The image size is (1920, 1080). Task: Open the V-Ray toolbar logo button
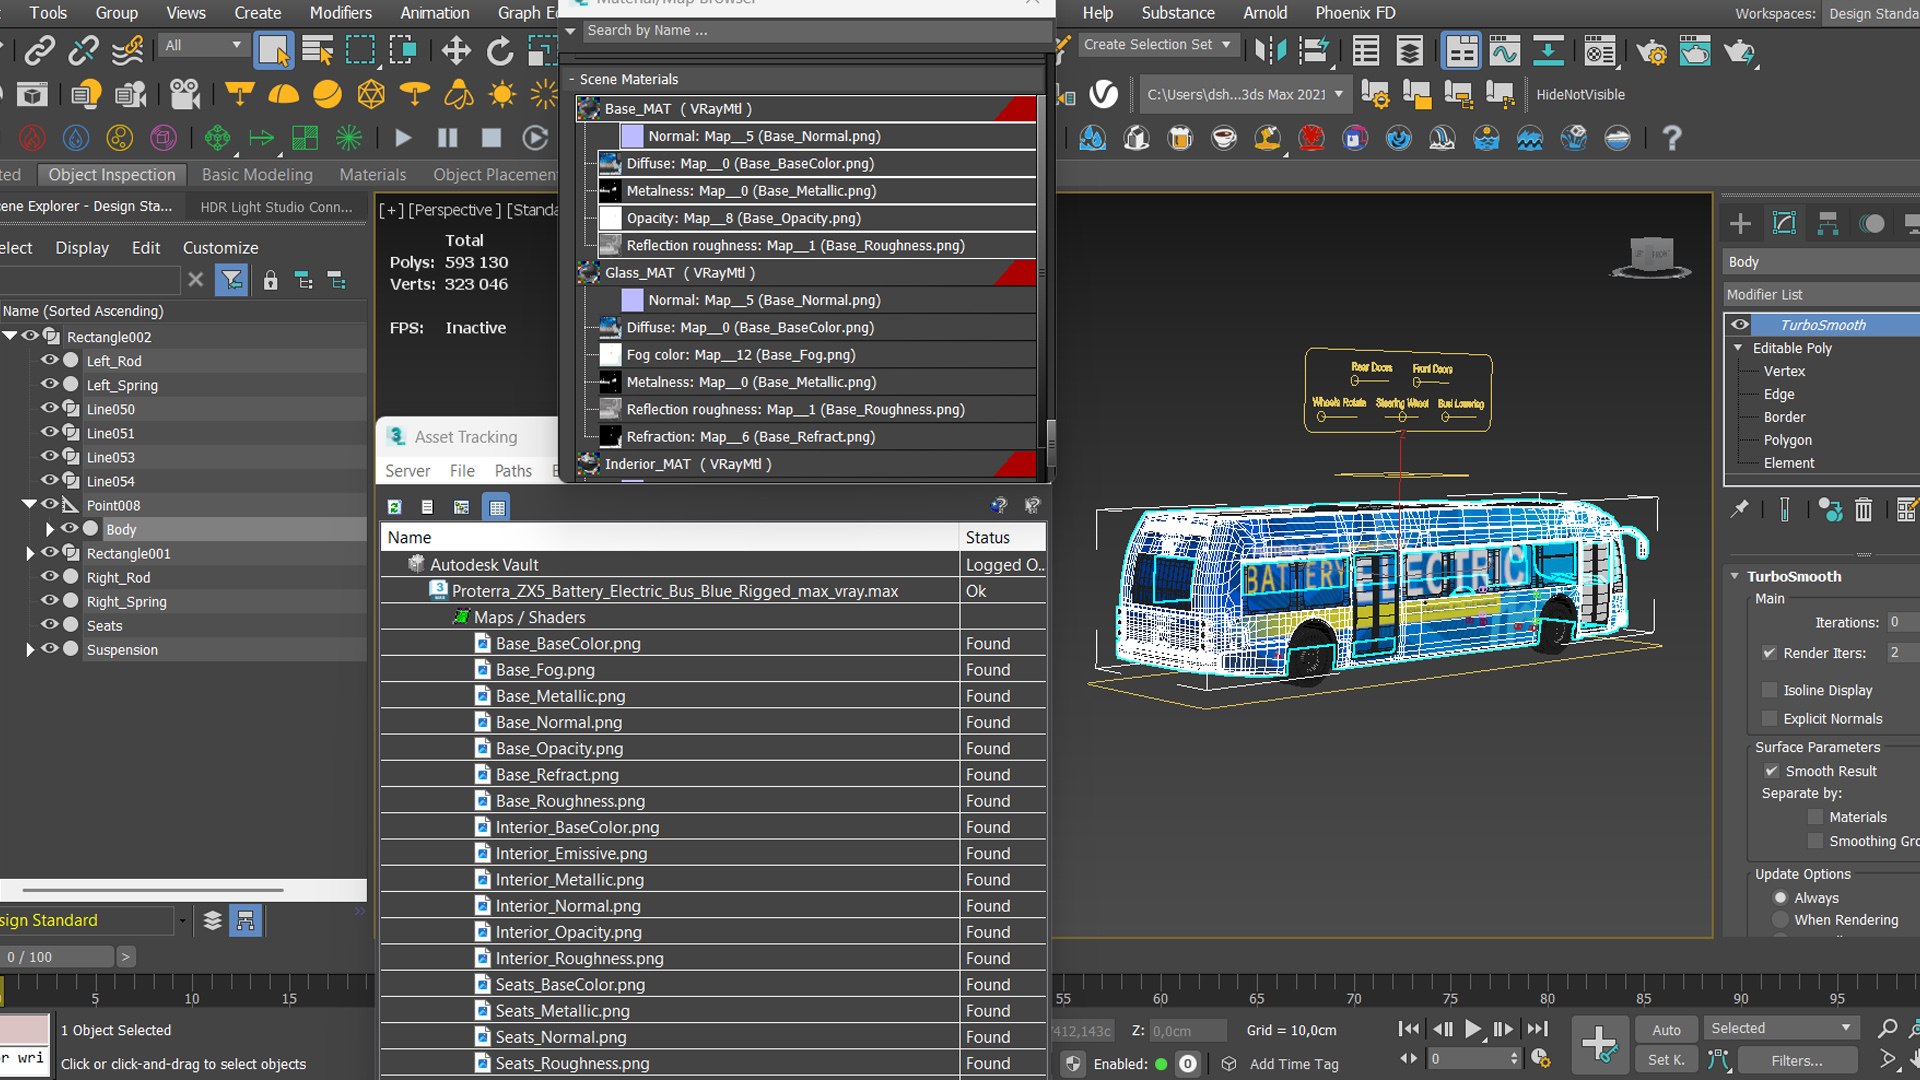[x=1103, y=94]
